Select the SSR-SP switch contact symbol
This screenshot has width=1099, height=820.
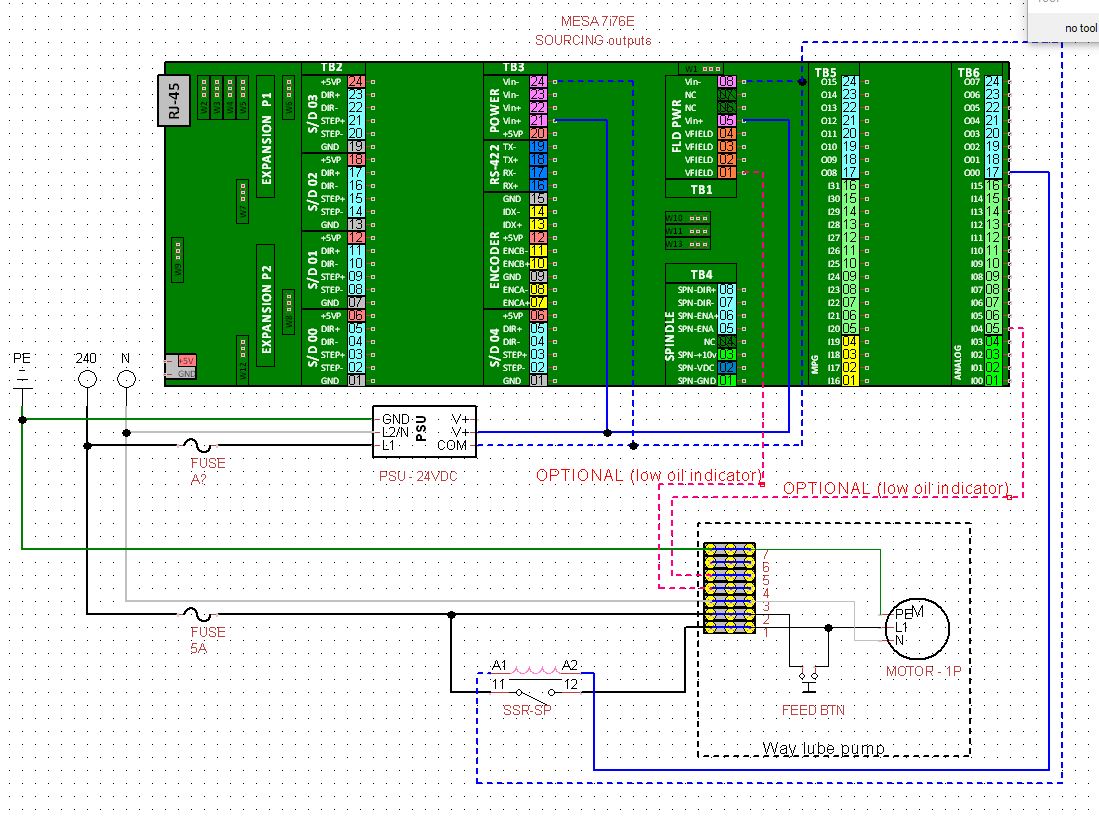pos(535,692)
